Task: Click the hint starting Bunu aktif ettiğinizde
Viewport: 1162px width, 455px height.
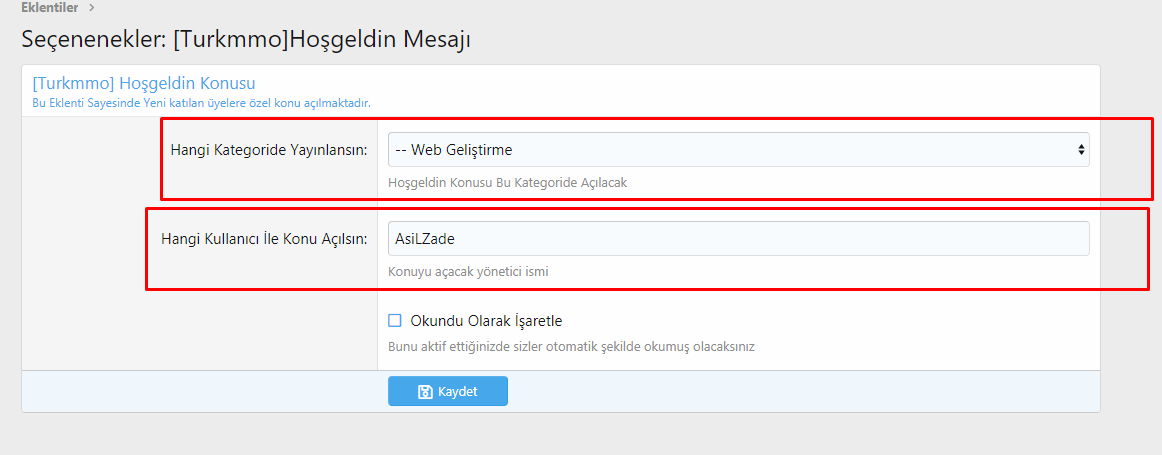Action: click(571, 346)
